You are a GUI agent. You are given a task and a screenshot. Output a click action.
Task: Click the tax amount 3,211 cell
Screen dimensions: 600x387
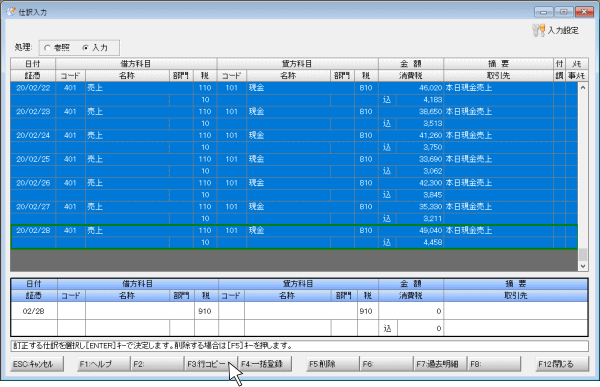click(420, 218)
